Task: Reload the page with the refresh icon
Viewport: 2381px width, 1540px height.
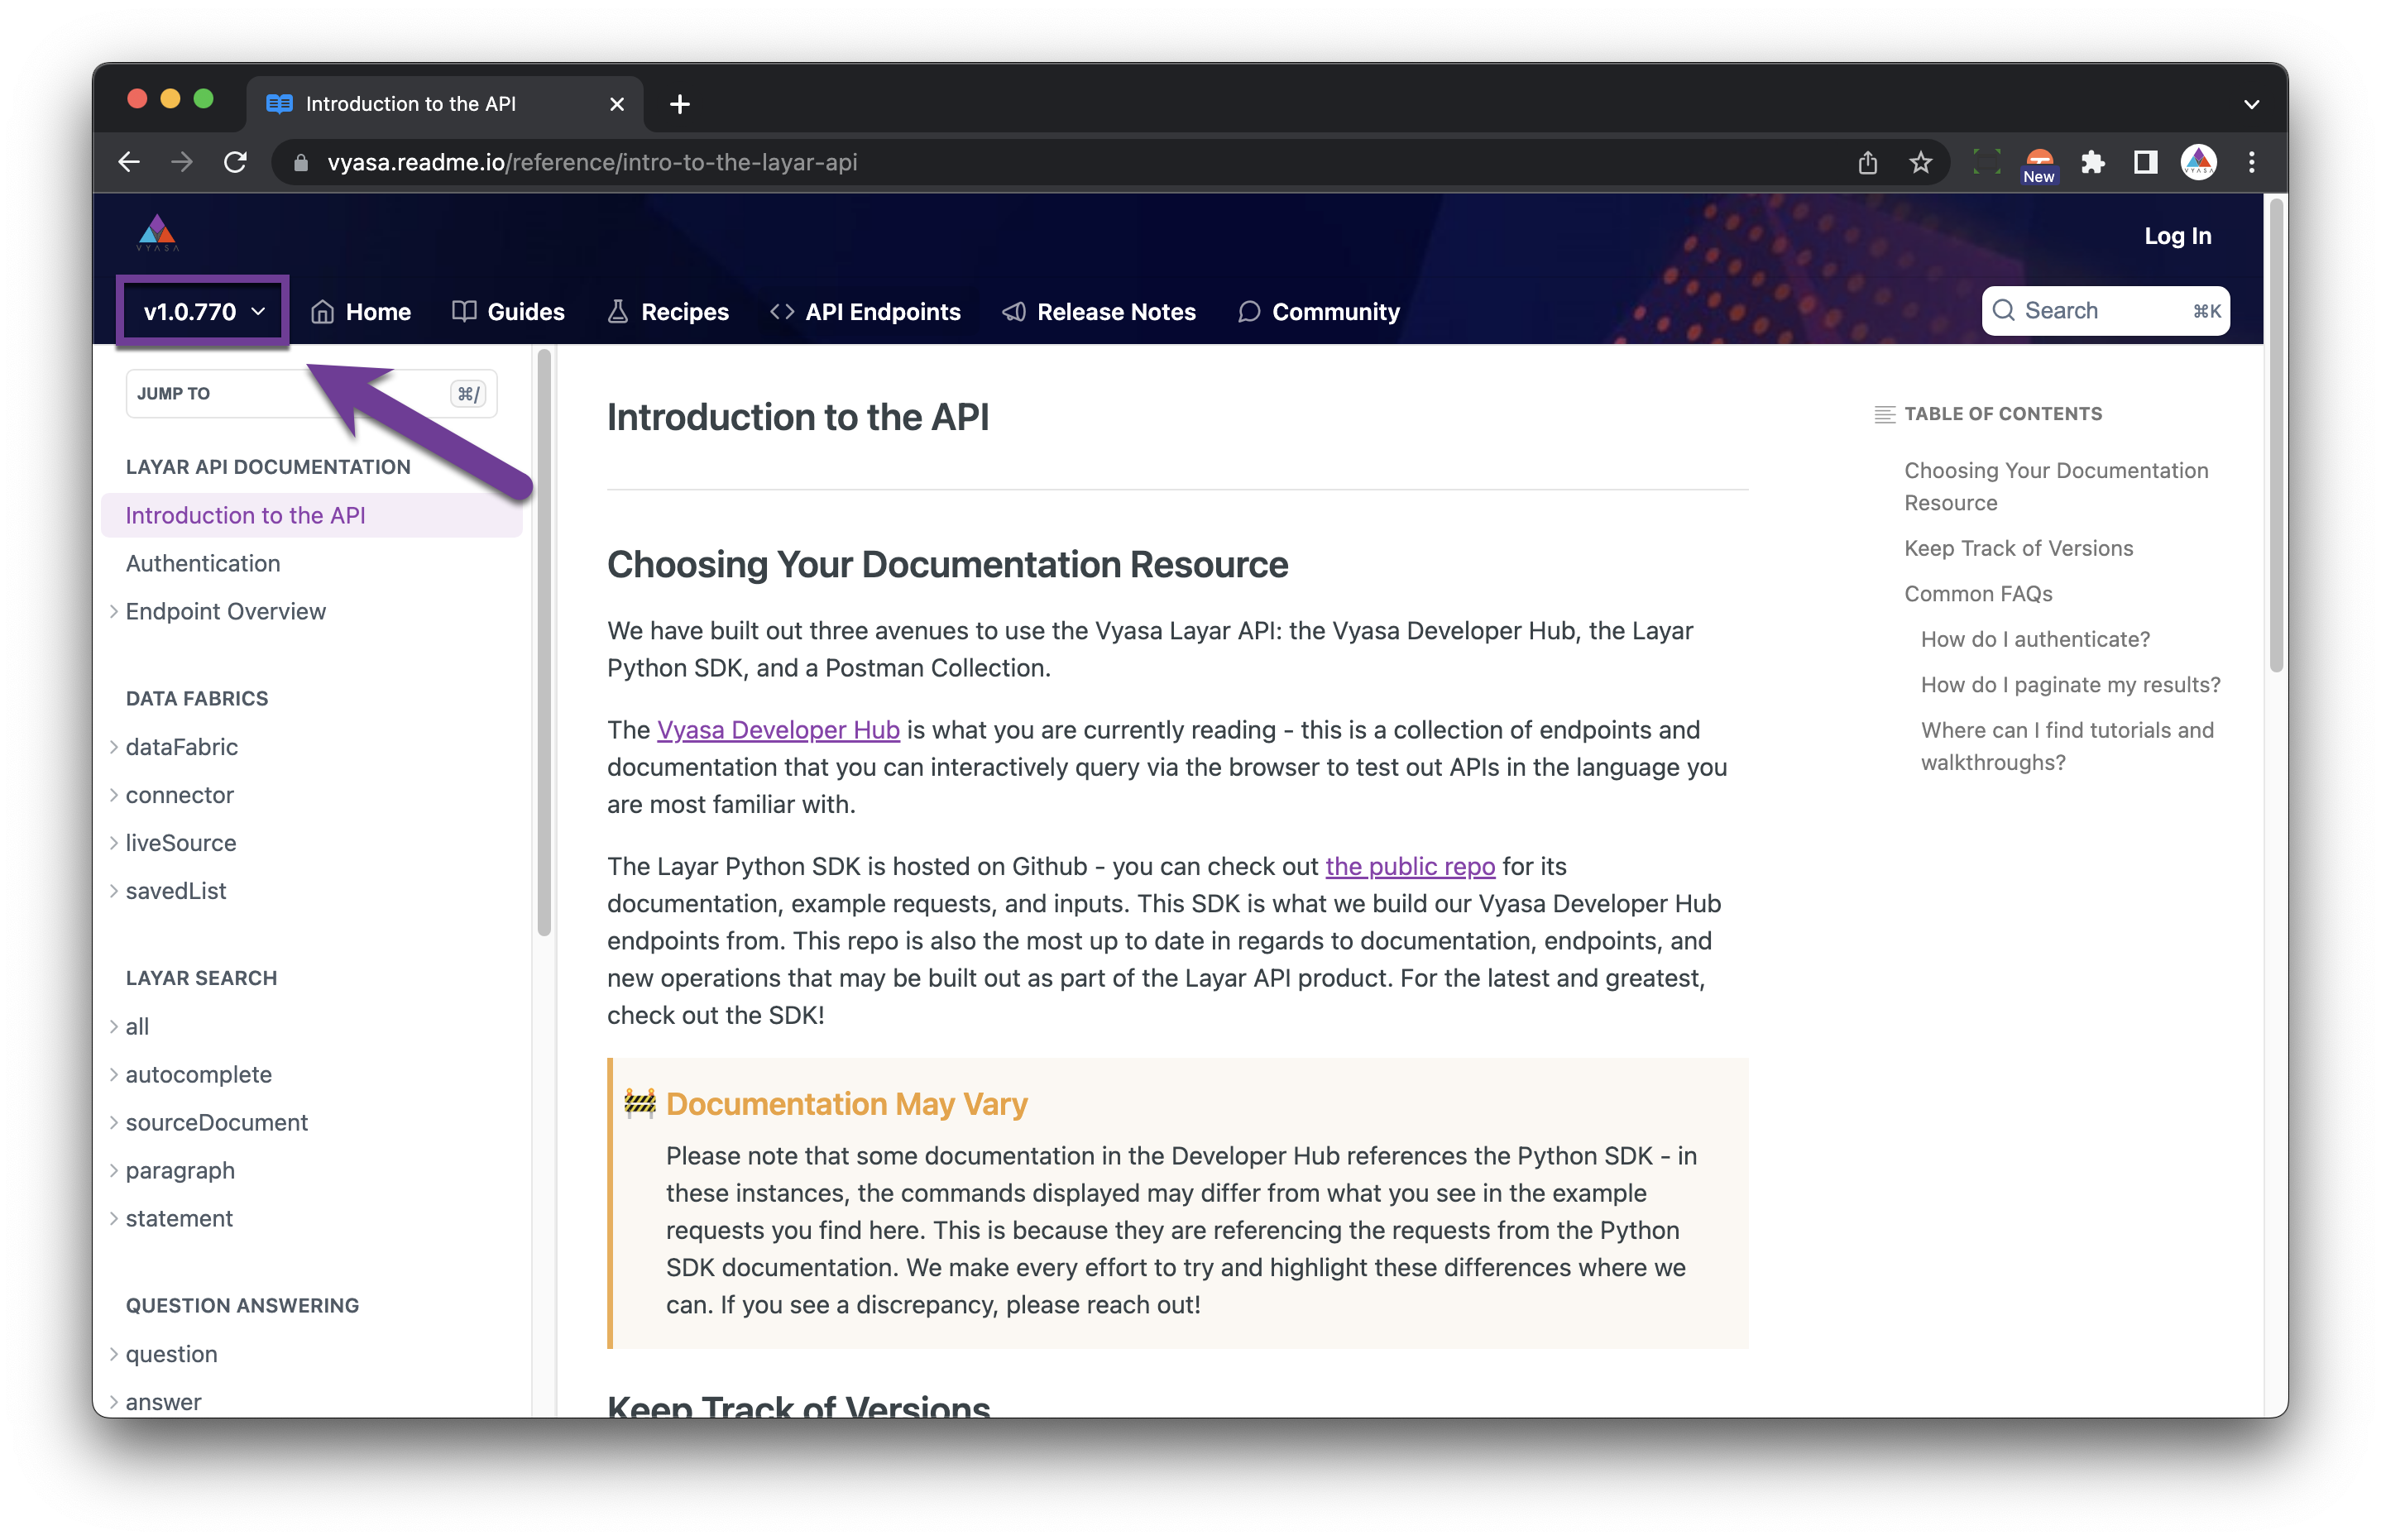Action: (235, 162)
